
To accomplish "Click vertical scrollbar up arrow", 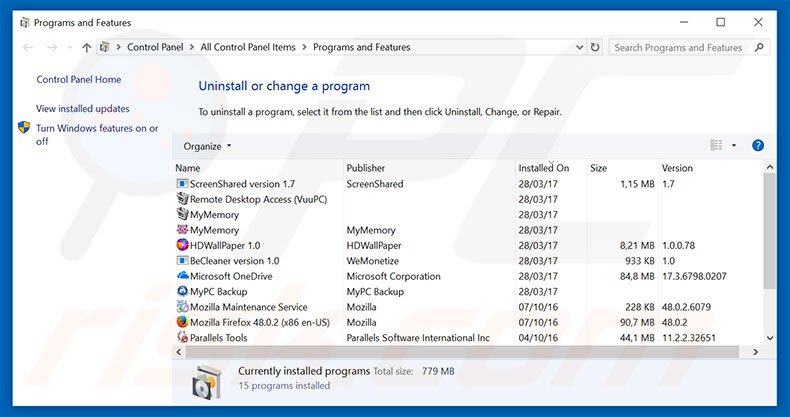I will pyautogui.click(x=770, y=167).
